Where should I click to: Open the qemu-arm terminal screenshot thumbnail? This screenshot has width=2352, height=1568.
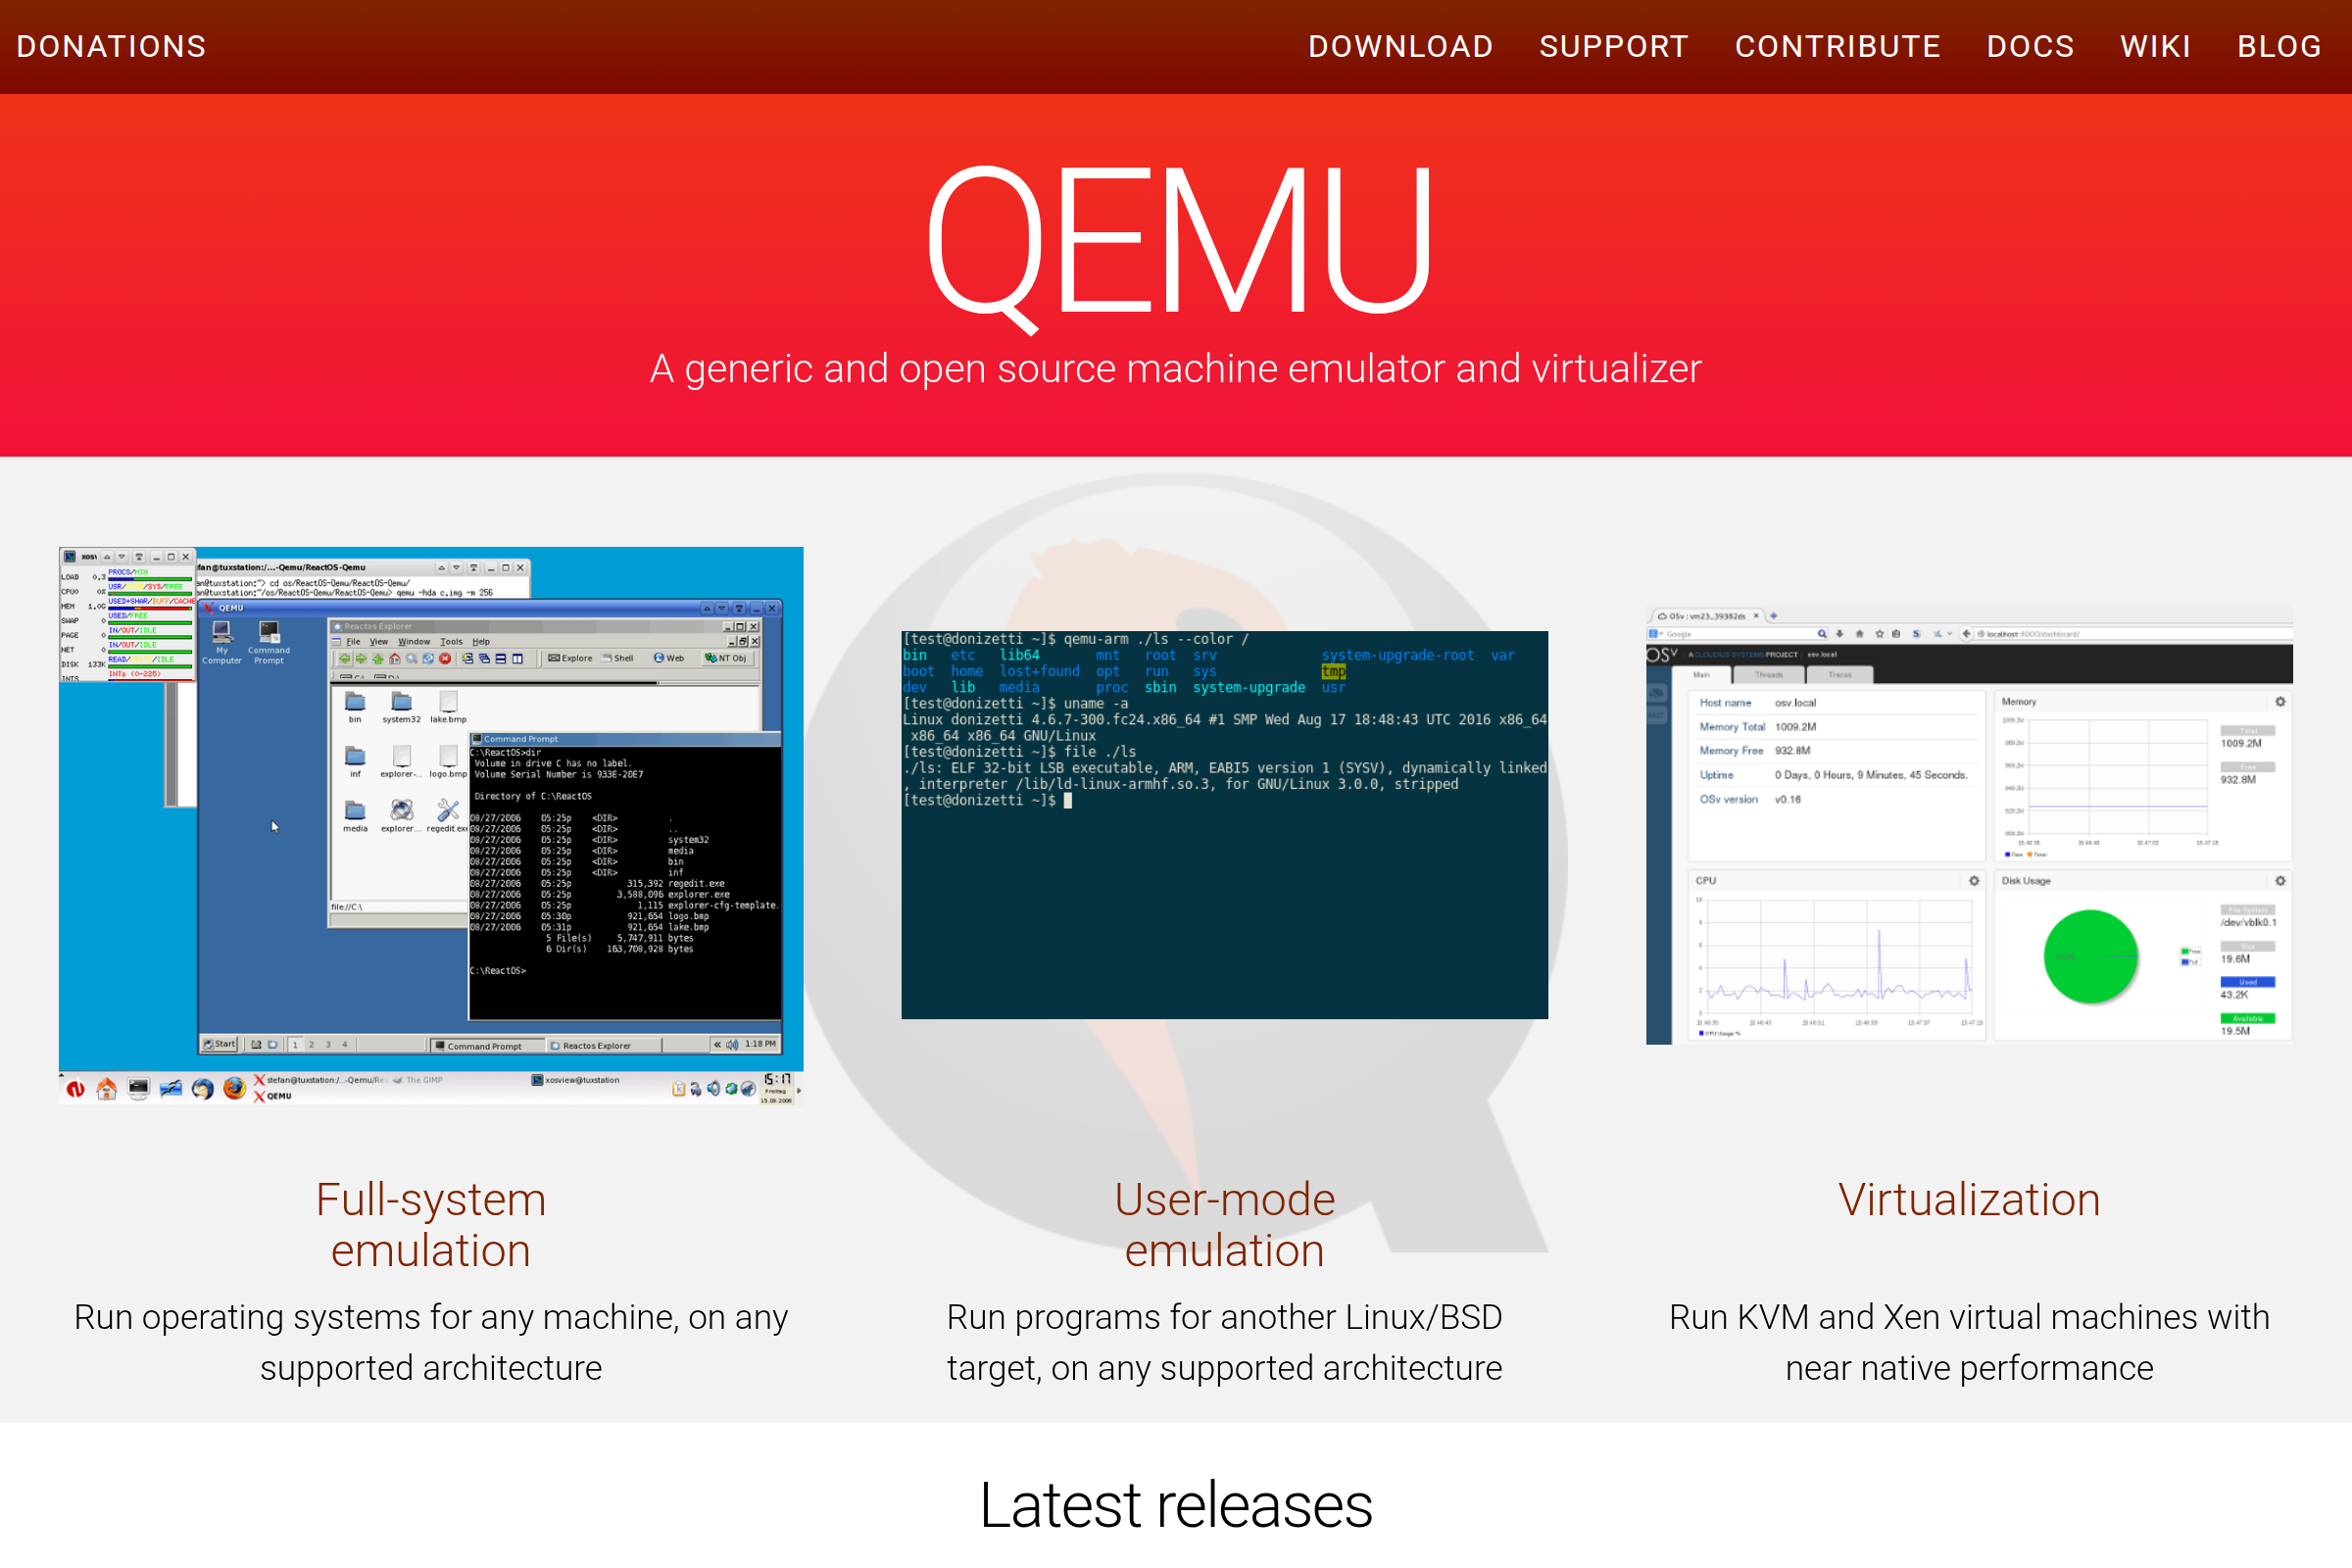(x=1224, y=825)
